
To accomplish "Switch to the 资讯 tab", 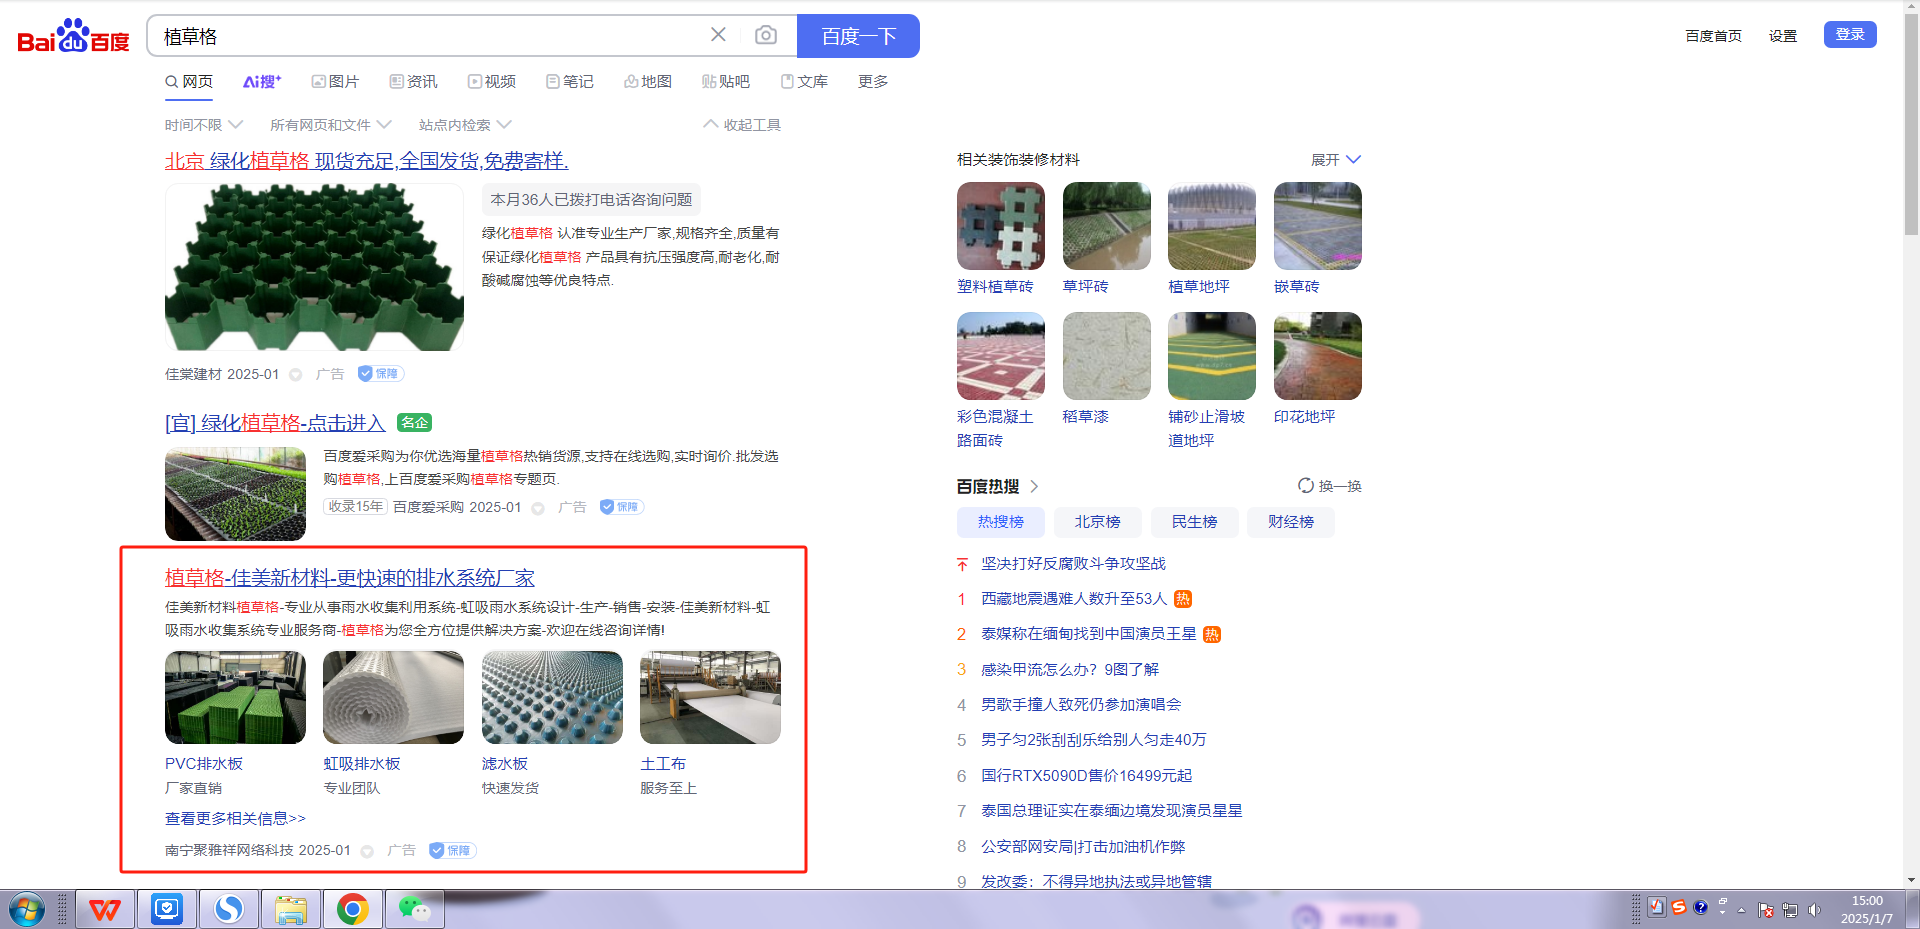I will point(413,81).
